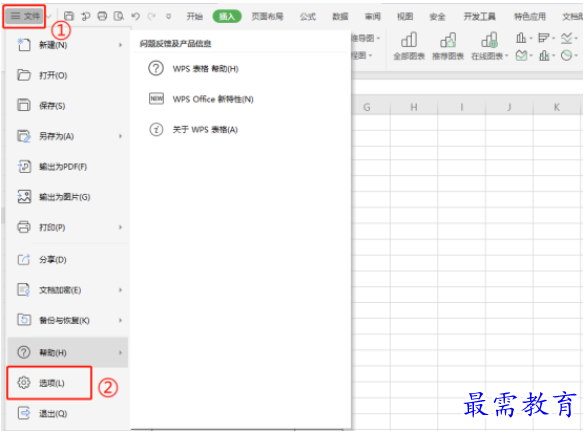Select 分享(D) in the file menu
The height and width of the screenshot is (436, 585).
tap(68, 260)
